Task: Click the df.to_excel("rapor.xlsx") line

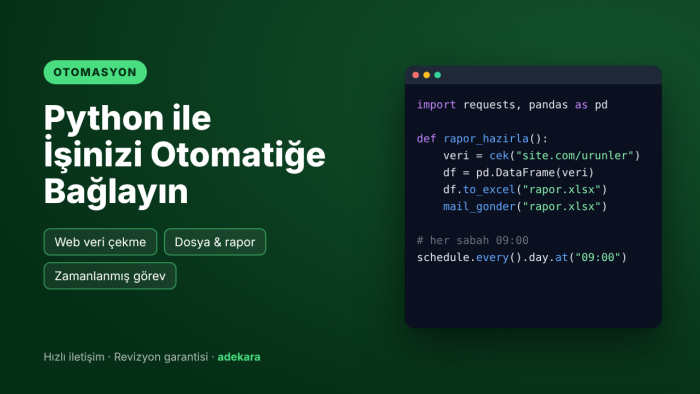Action: point(525,190)
